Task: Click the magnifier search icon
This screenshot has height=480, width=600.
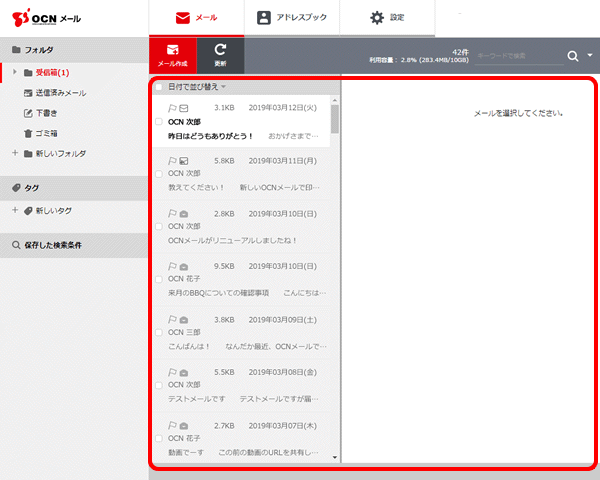Action: click(x=573, y=56)
